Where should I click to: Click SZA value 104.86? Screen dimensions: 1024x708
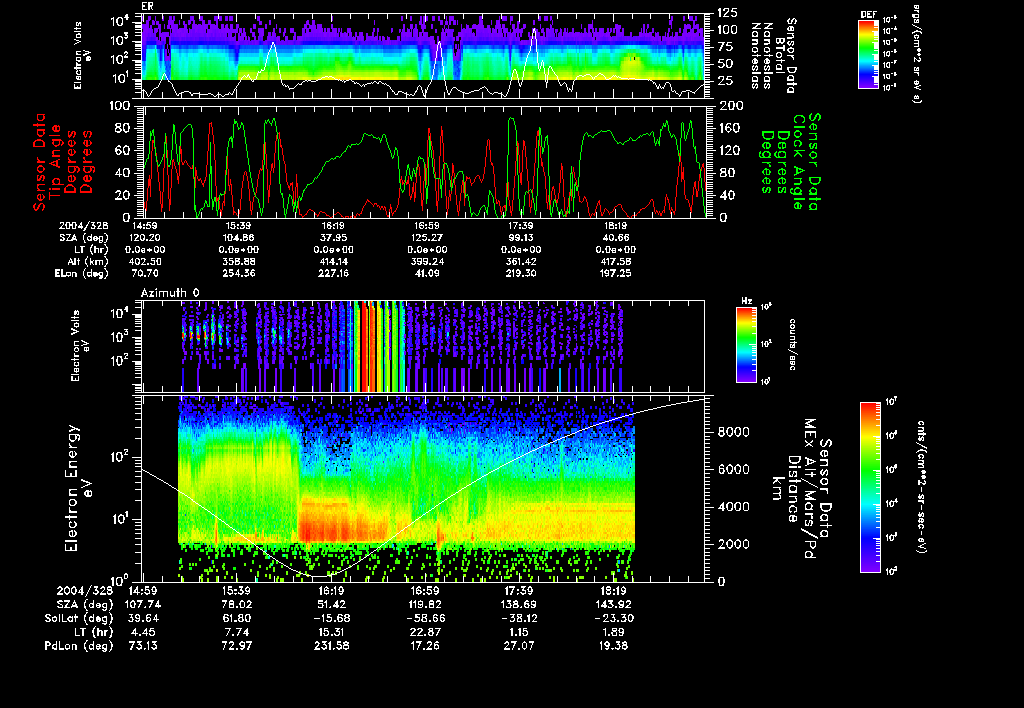[238, 238]
